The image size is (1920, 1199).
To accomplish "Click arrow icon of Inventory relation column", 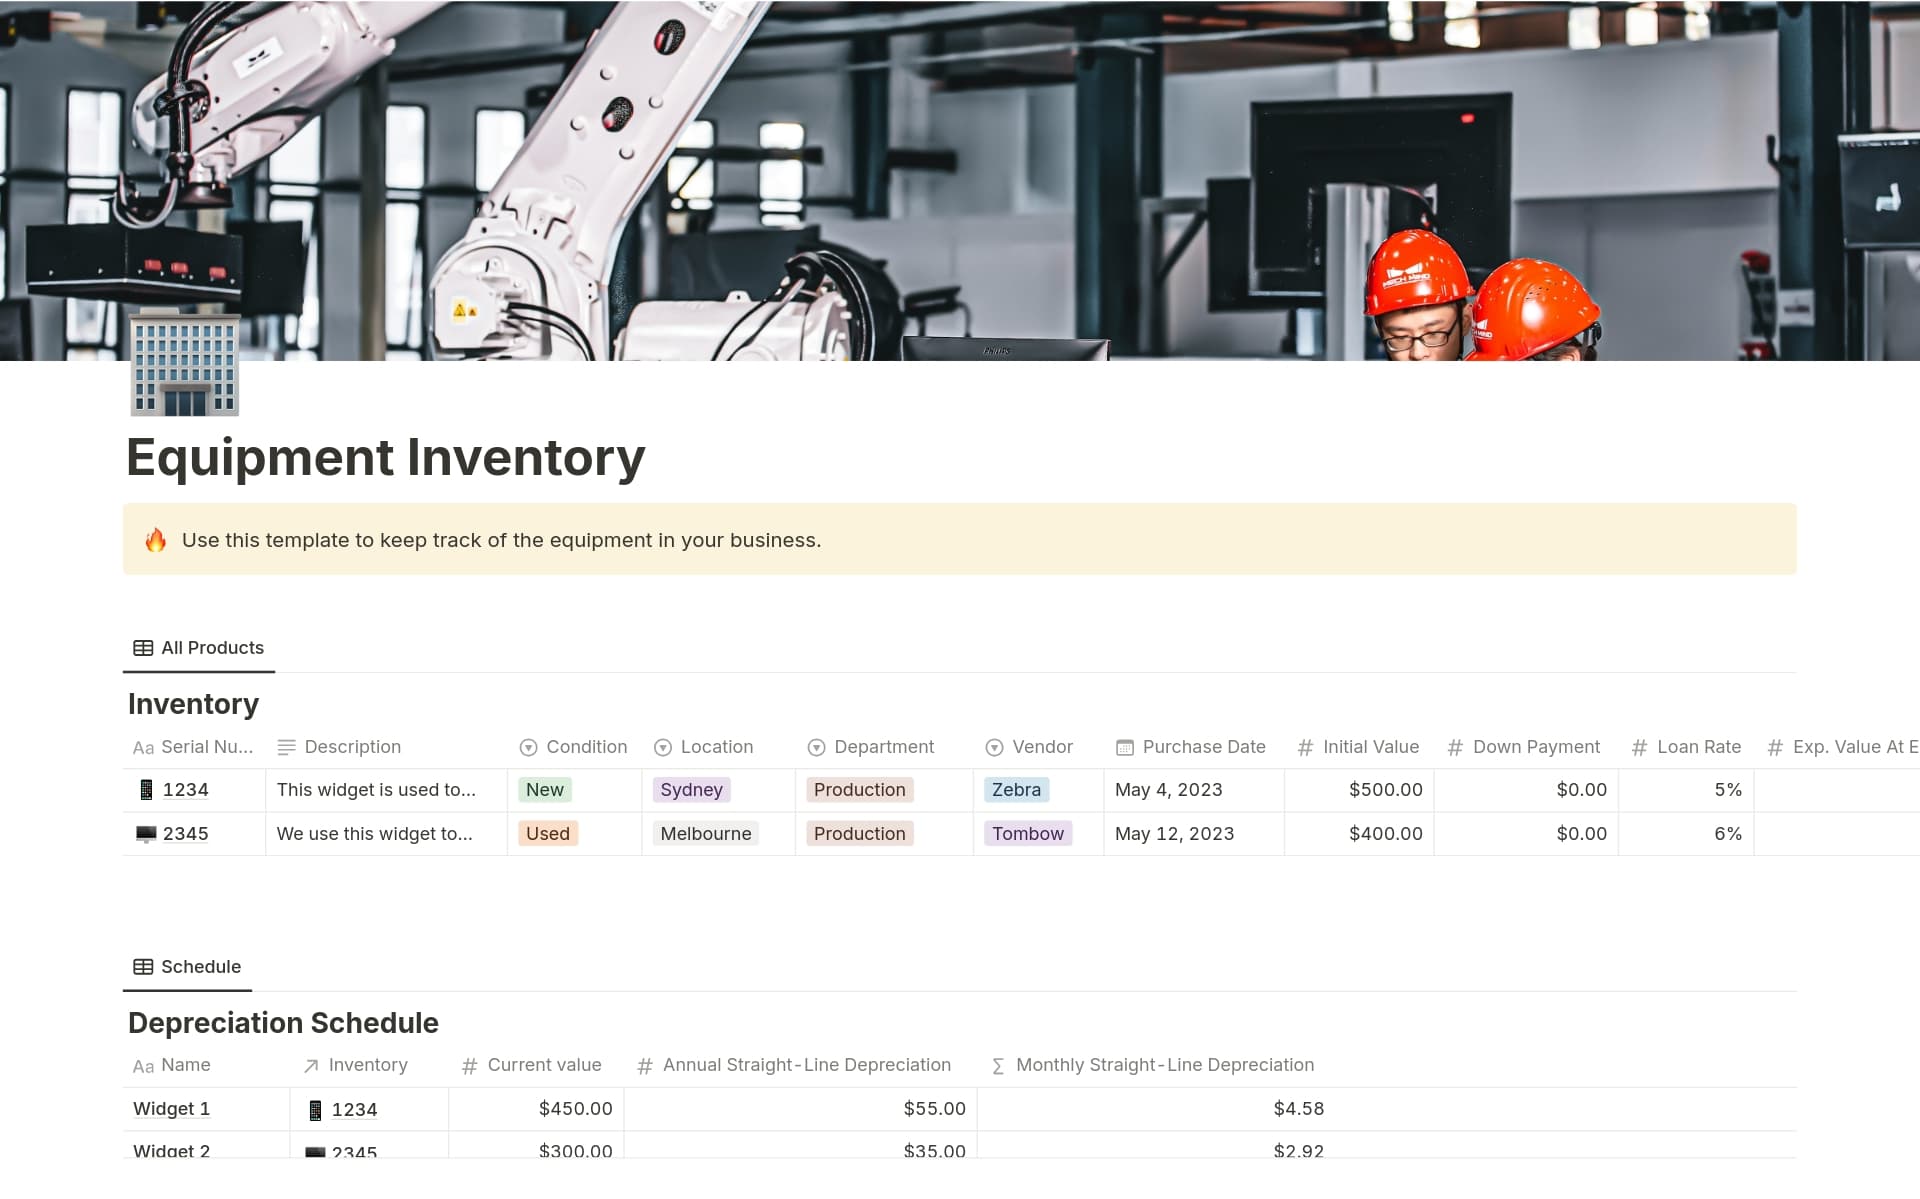I will click(311, 1066).
